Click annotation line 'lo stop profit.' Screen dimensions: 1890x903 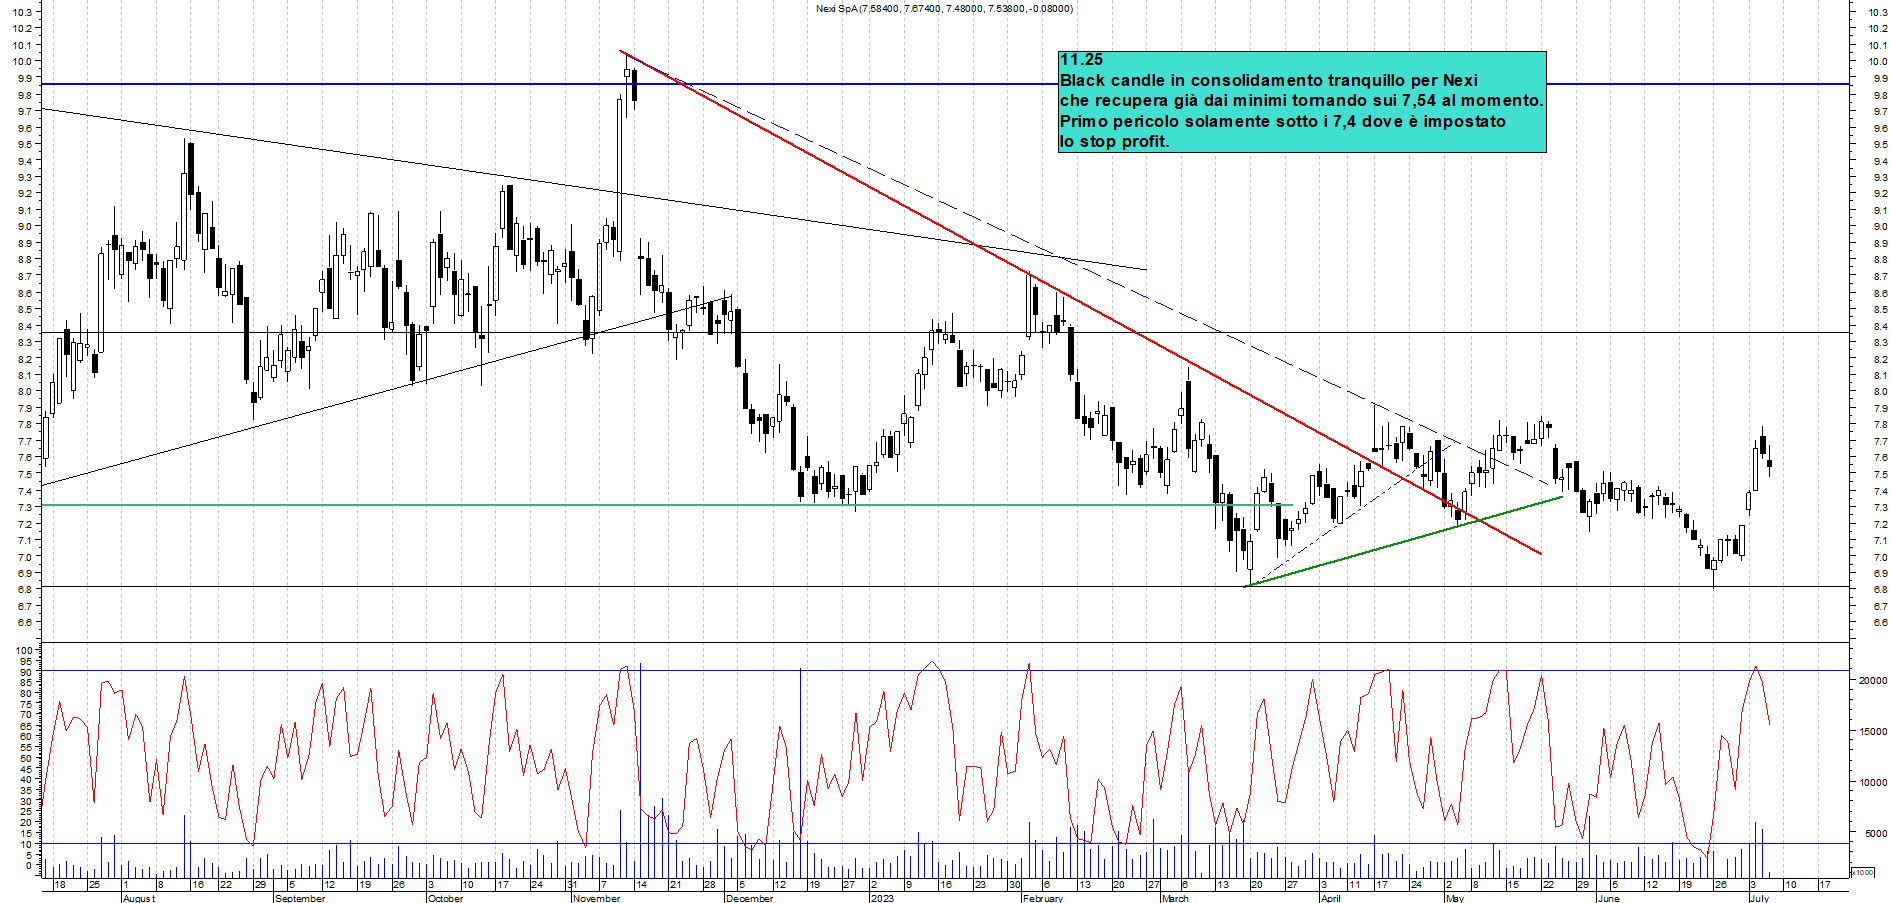pos(1114,142)
